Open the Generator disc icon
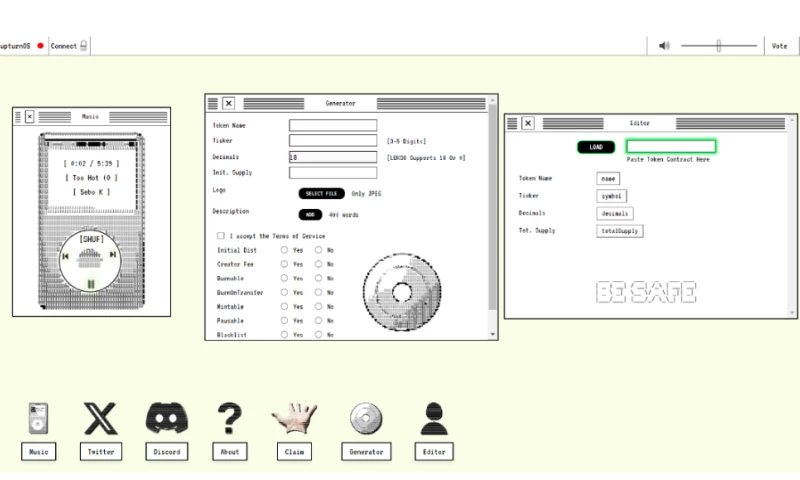This screenshot has width=800, height=480. point(366,419)
